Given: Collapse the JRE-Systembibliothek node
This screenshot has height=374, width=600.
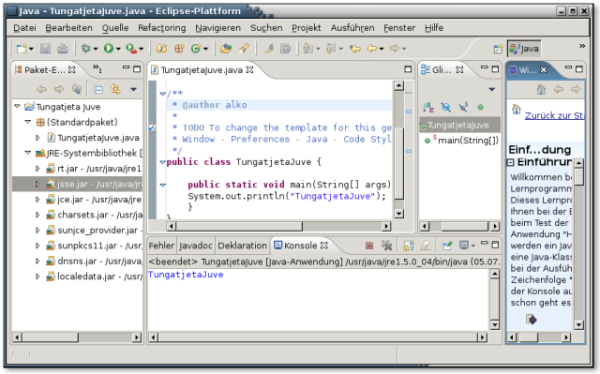Looking at the screenshot, I should pos(28,153).
